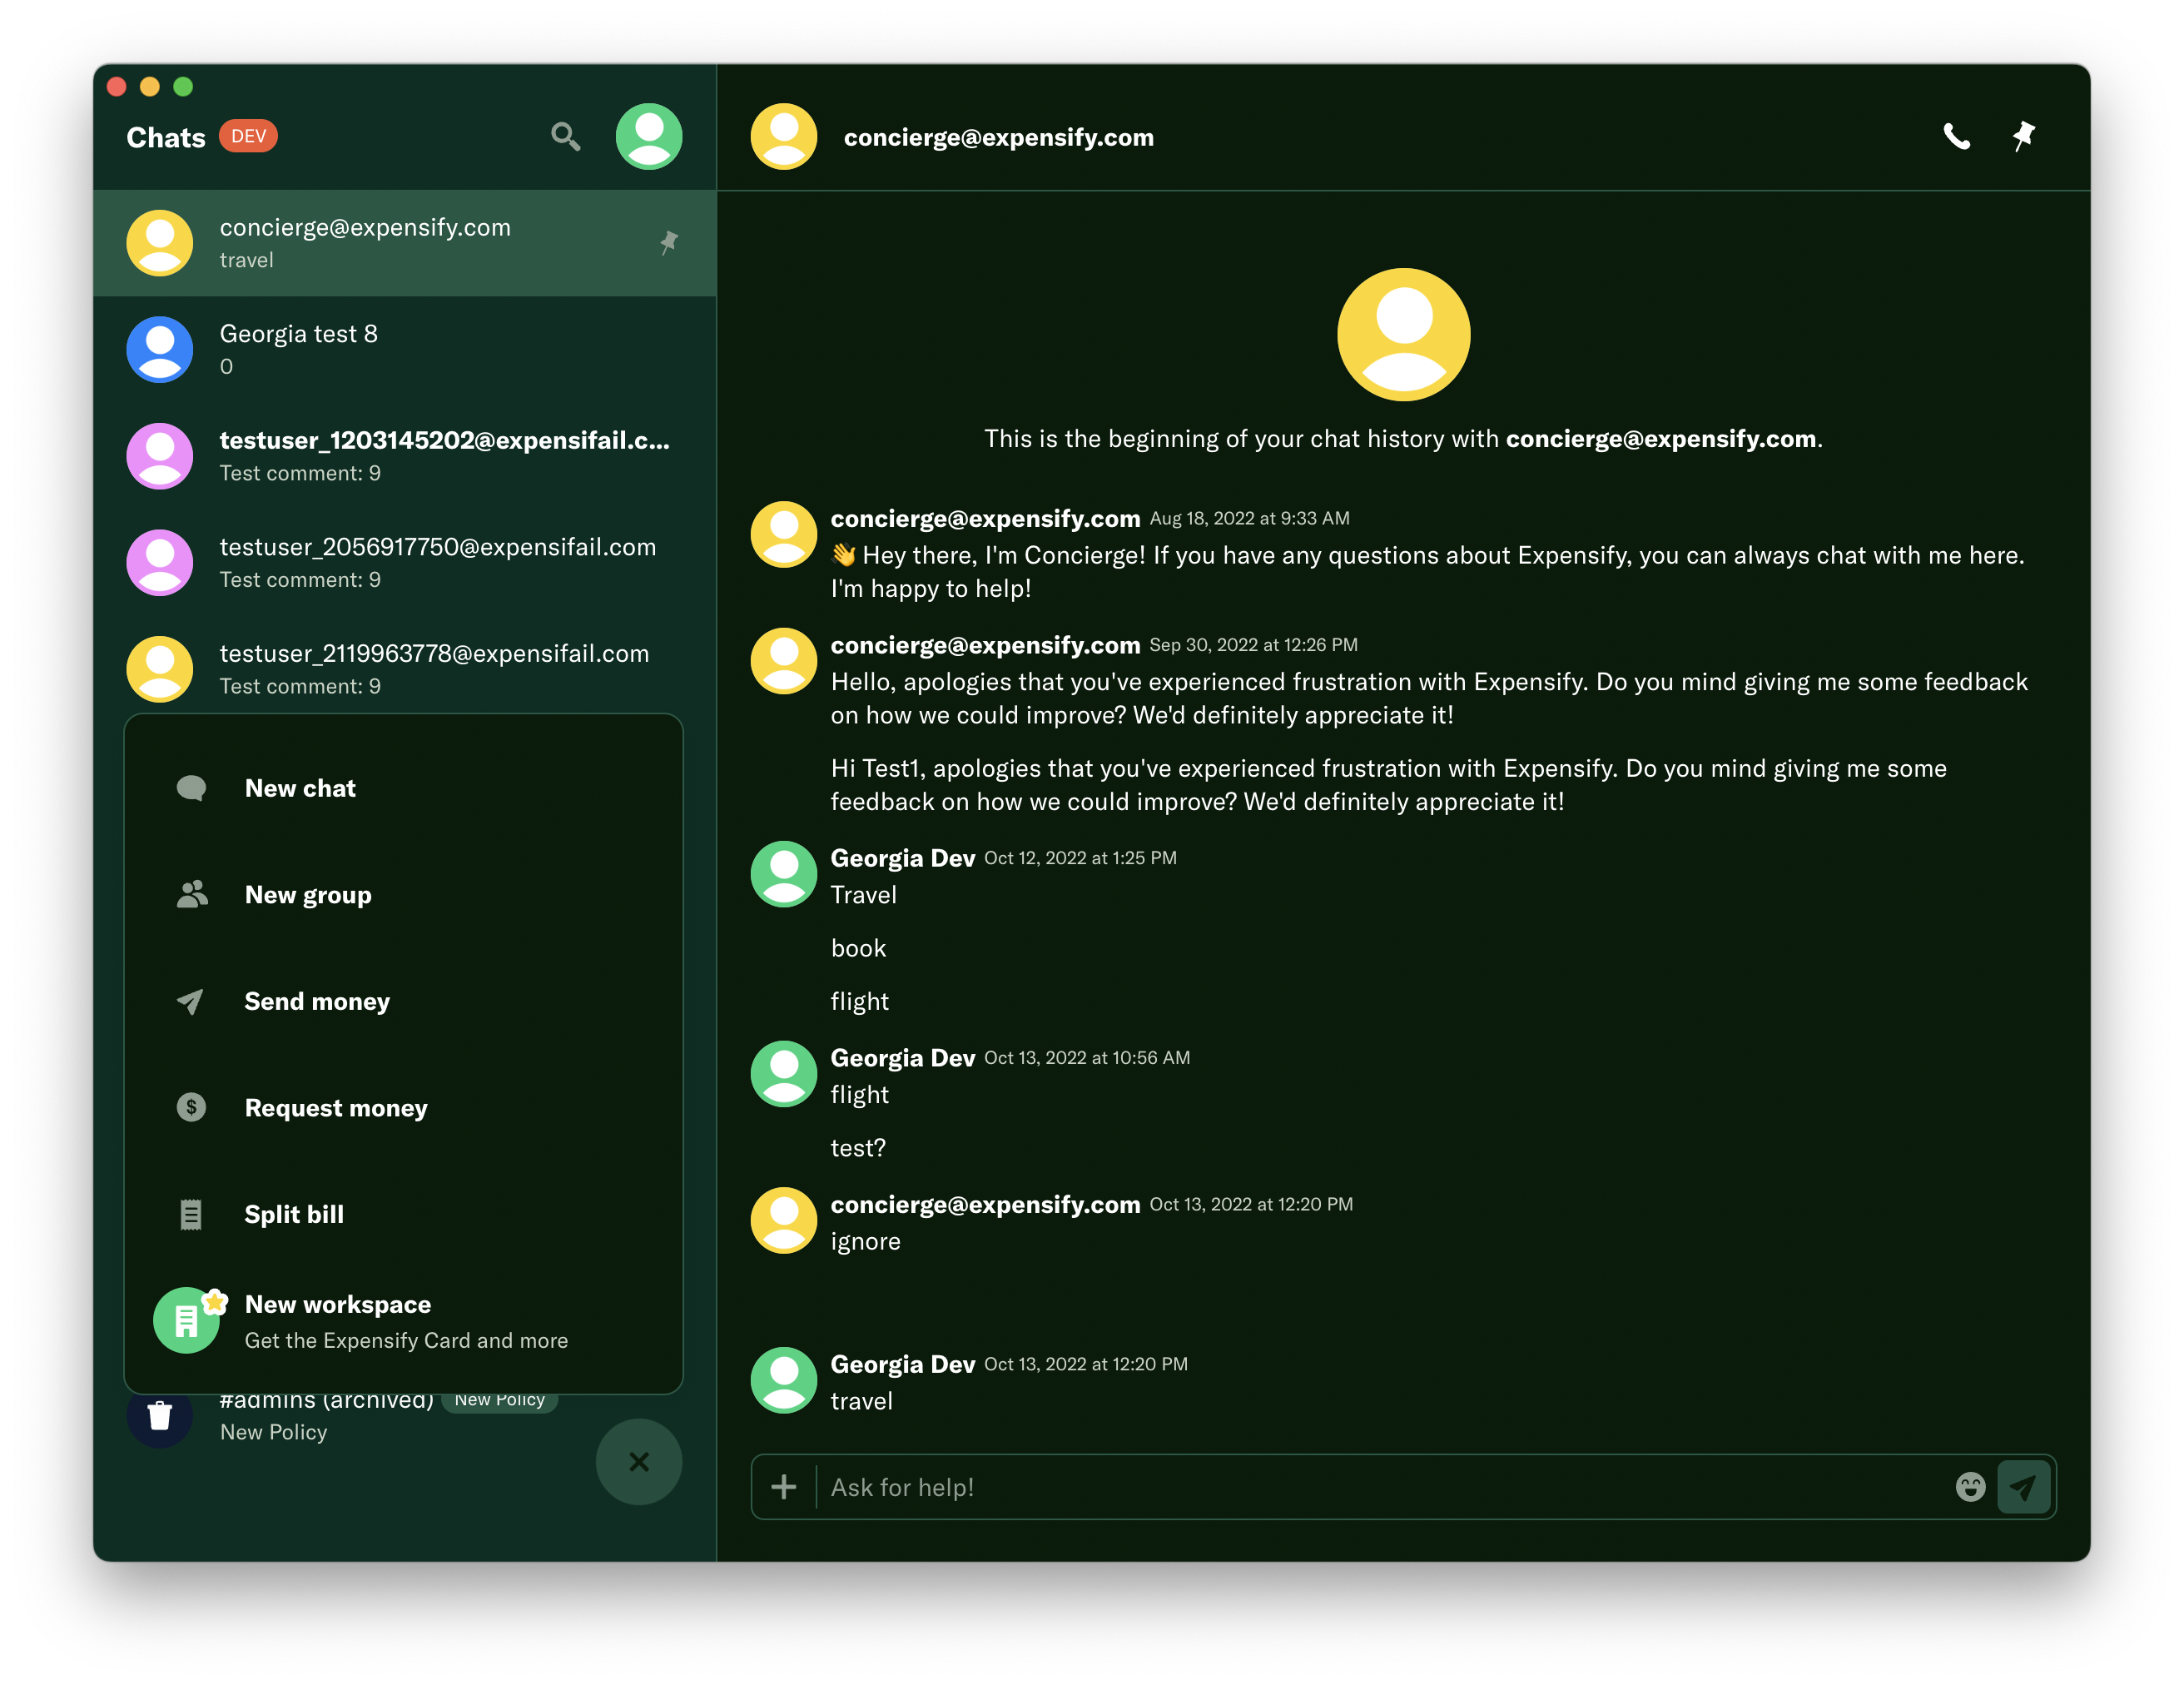Select New group from the menu
The height and width of the screenshot is (1685, 2184).
point(307,895)
